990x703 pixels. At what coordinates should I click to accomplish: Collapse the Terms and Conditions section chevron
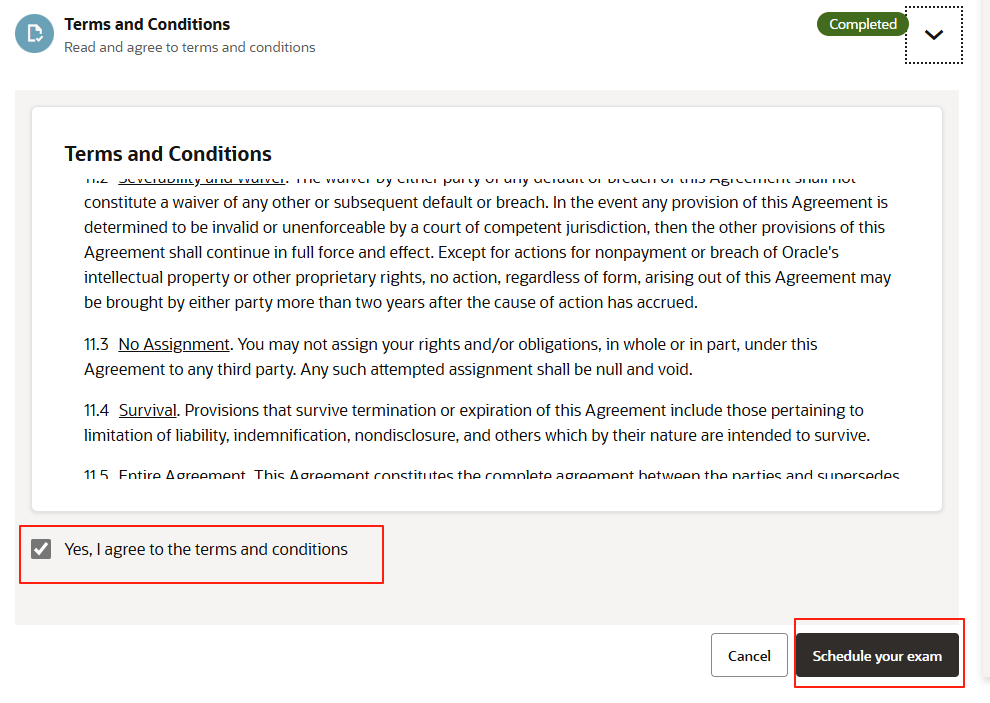[x=933, y=35]
